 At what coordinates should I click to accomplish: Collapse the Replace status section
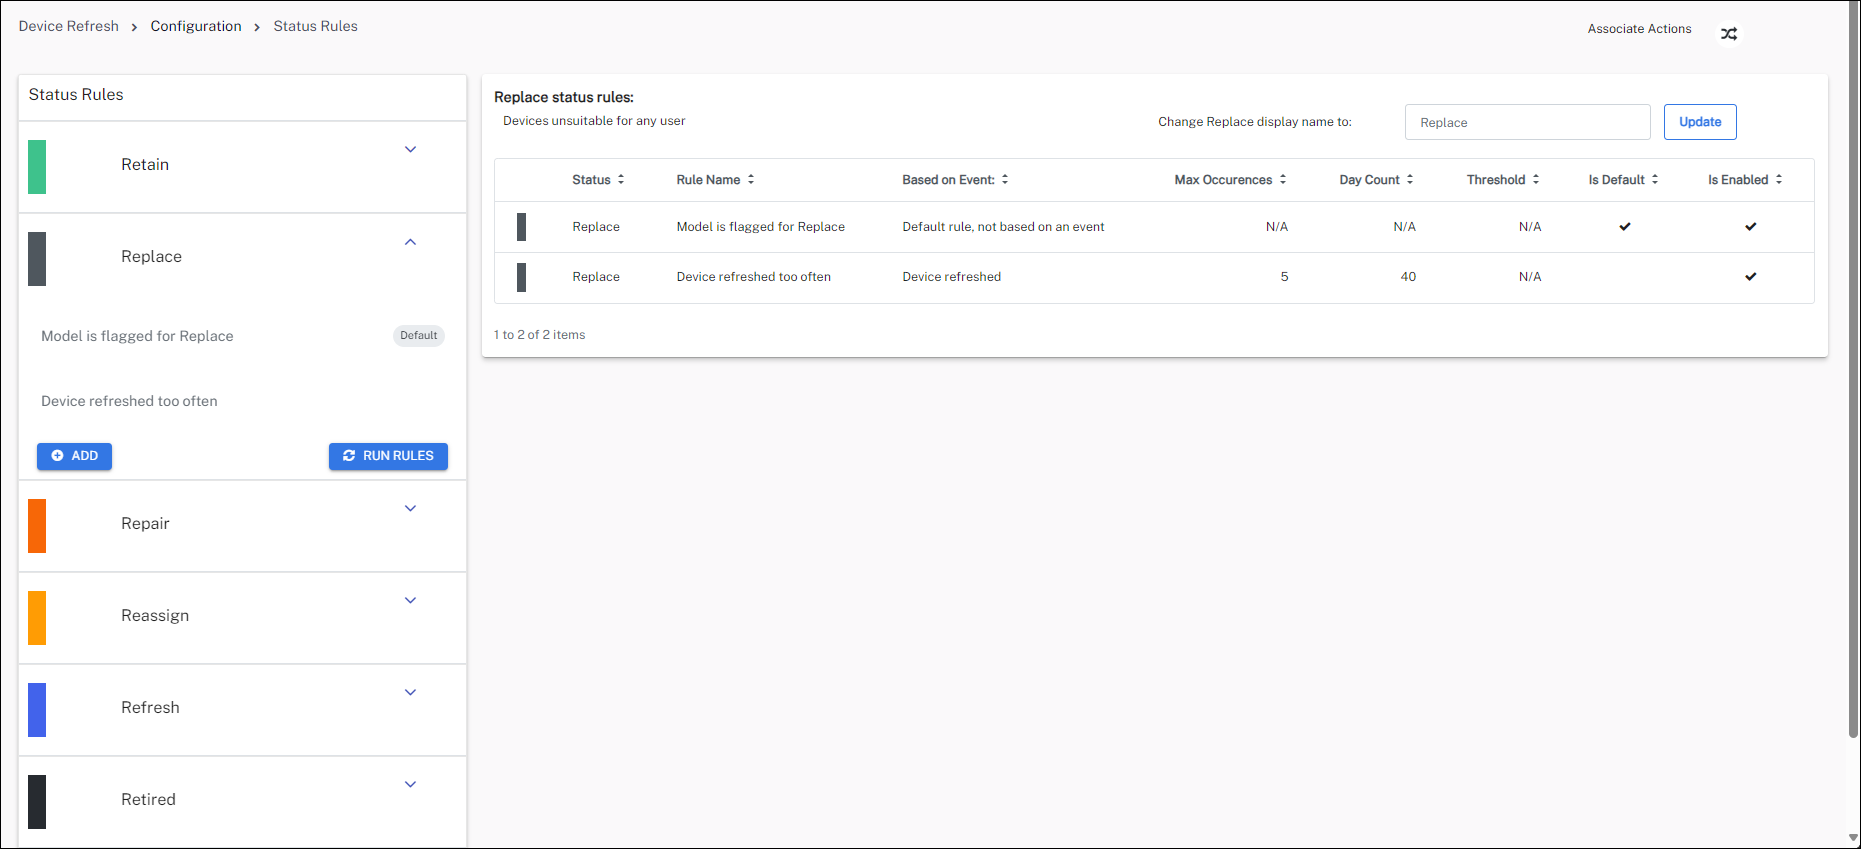(x=410, y=242)
